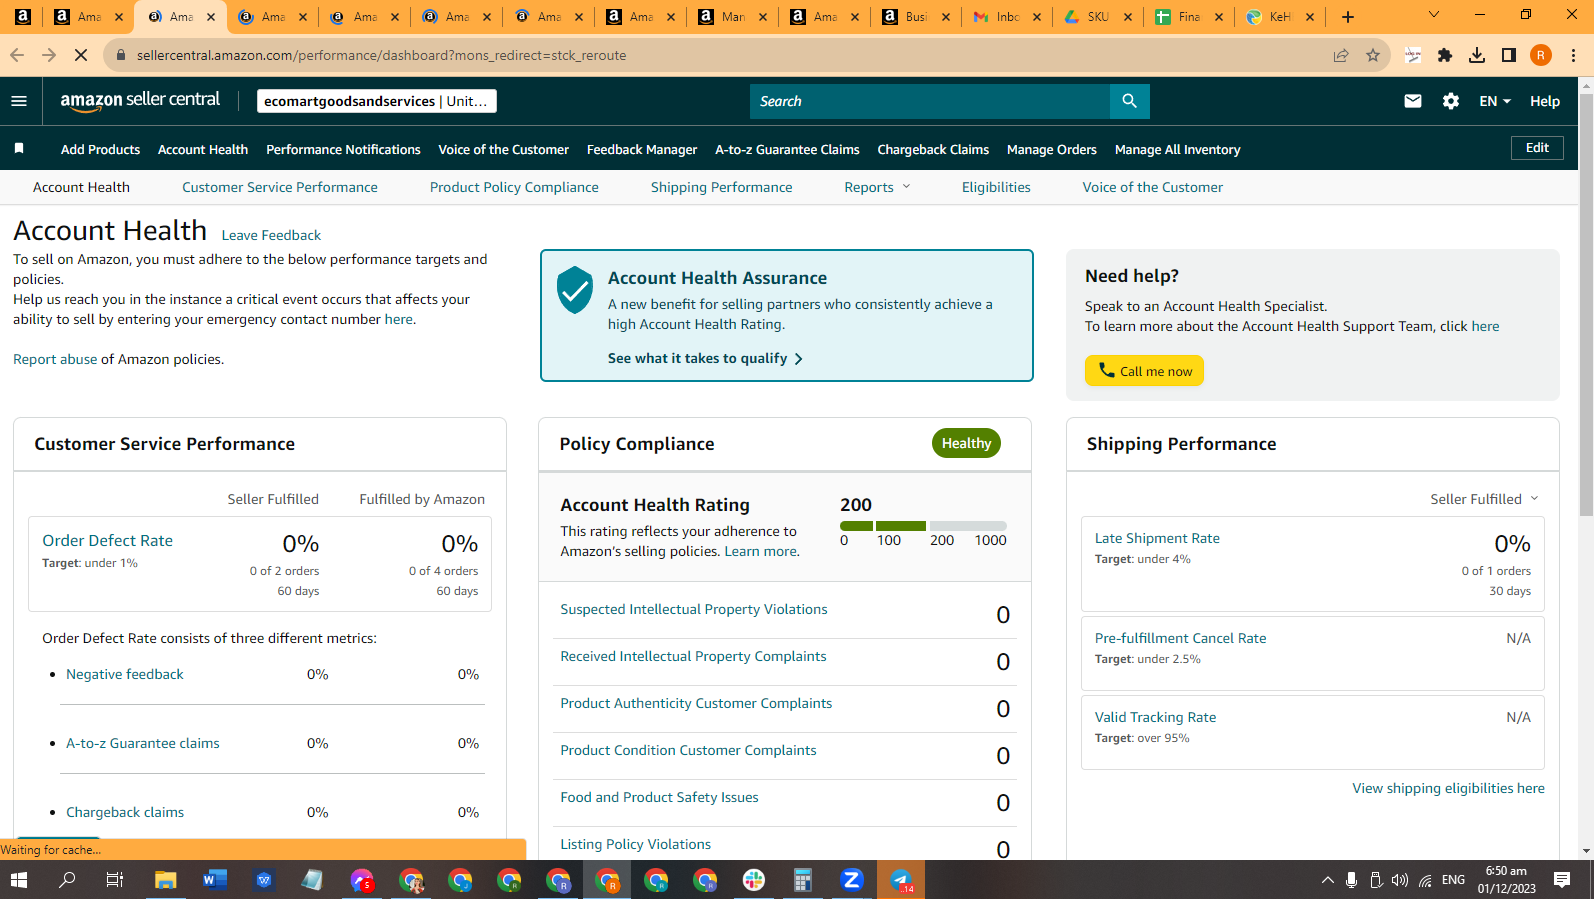Viewport: 1594px width, 899px height.
Task: Open Feedback Manager in the top menu
Action: pos(642,149)
